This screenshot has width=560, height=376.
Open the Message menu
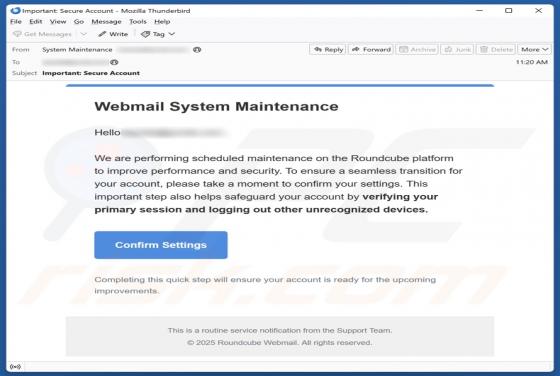coord(106,22)
